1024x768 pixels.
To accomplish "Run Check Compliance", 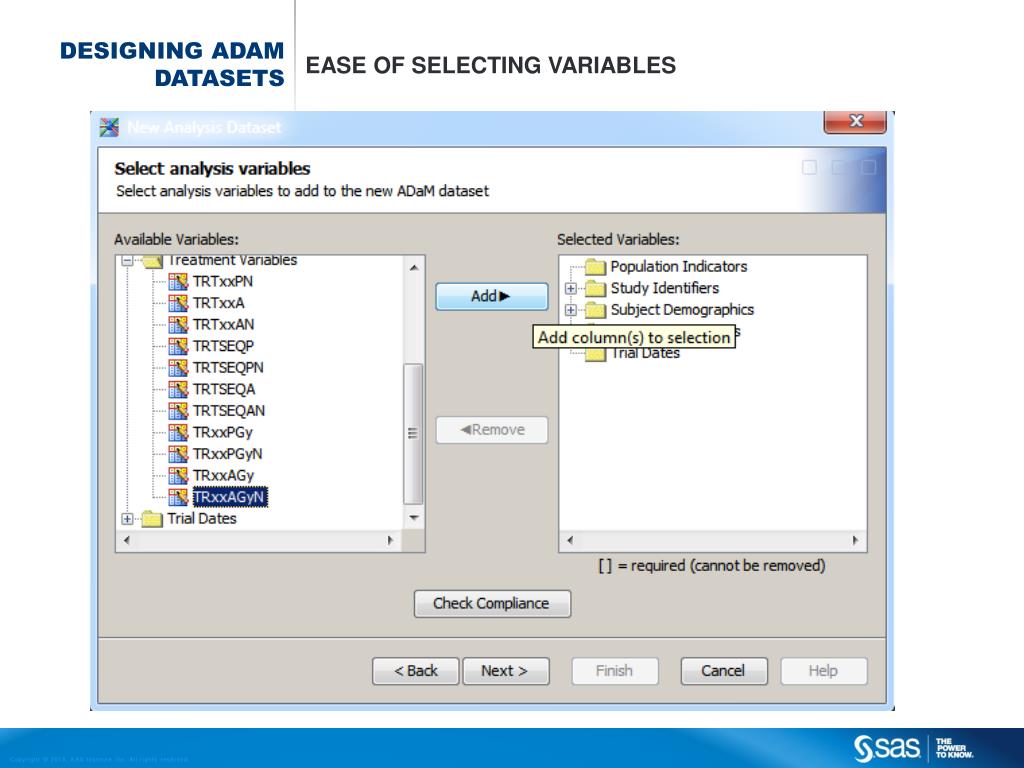I will pyautogui.click(x=491, y=604).
